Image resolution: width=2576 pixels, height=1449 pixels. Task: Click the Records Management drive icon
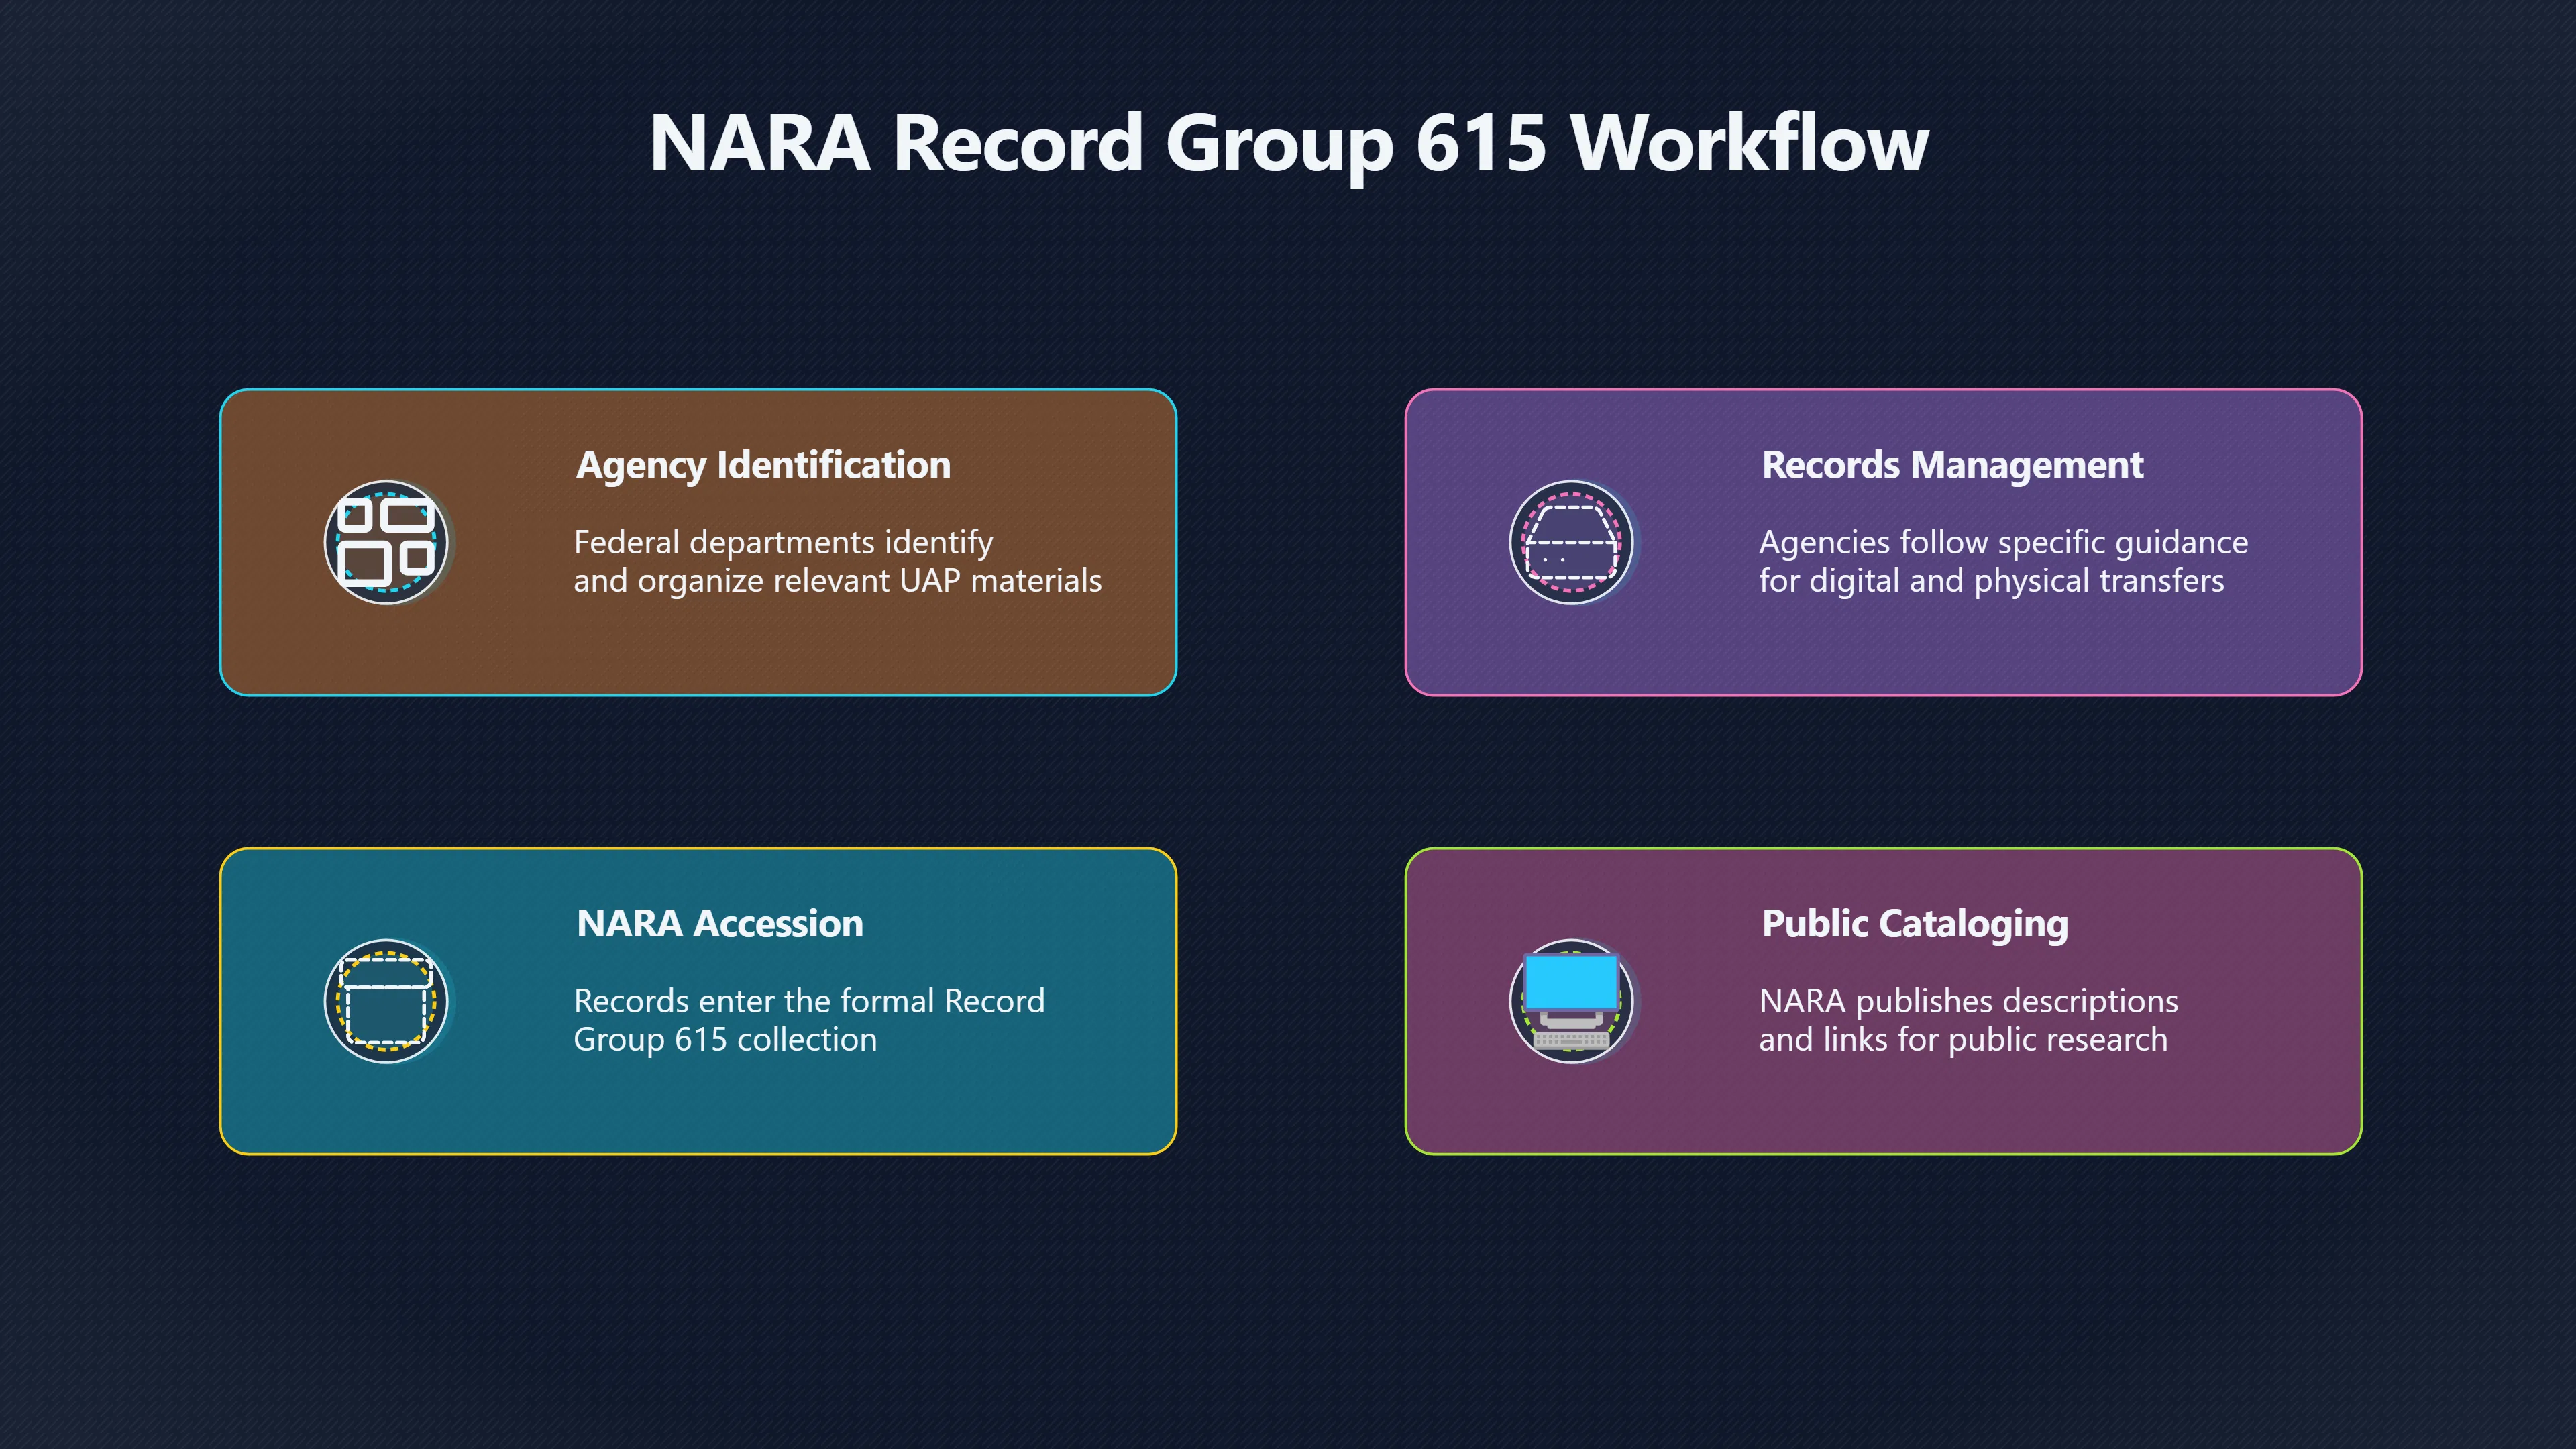(1571, 542)
